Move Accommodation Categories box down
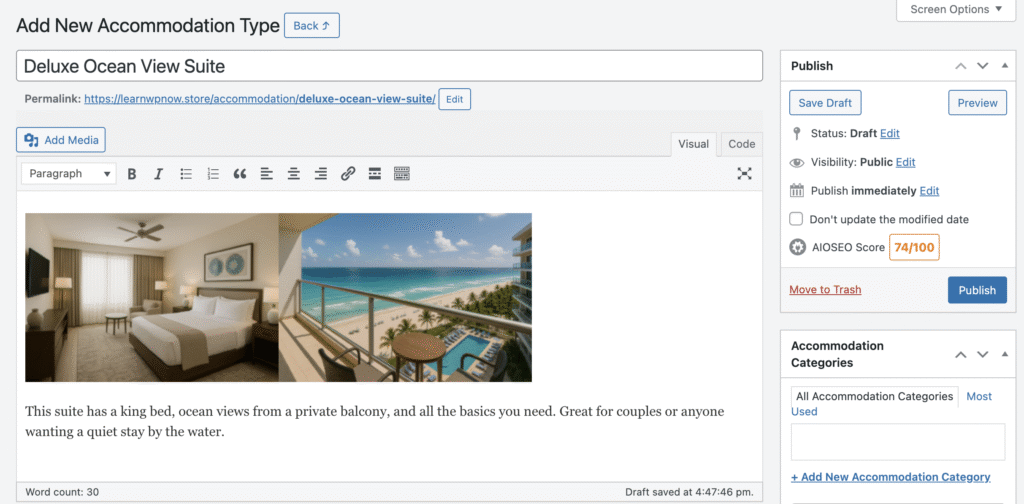Image resolution: width=1024 pixels, height=504 pixels. pyautogui.click(x=983, y=354)
